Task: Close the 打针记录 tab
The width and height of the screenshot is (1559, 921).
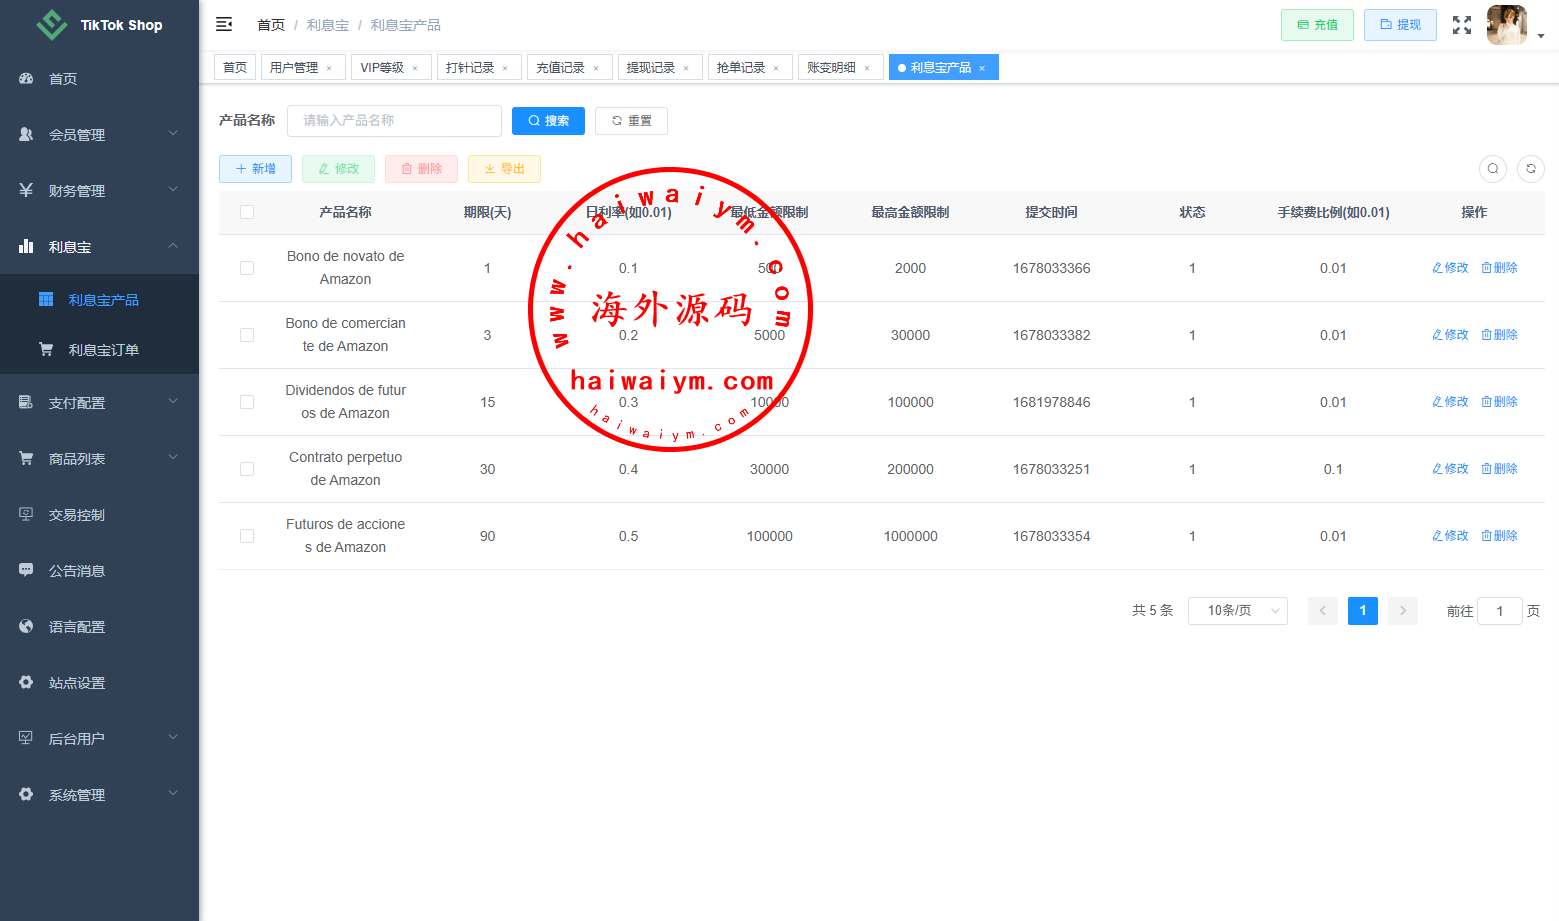Action: point(505,68)
